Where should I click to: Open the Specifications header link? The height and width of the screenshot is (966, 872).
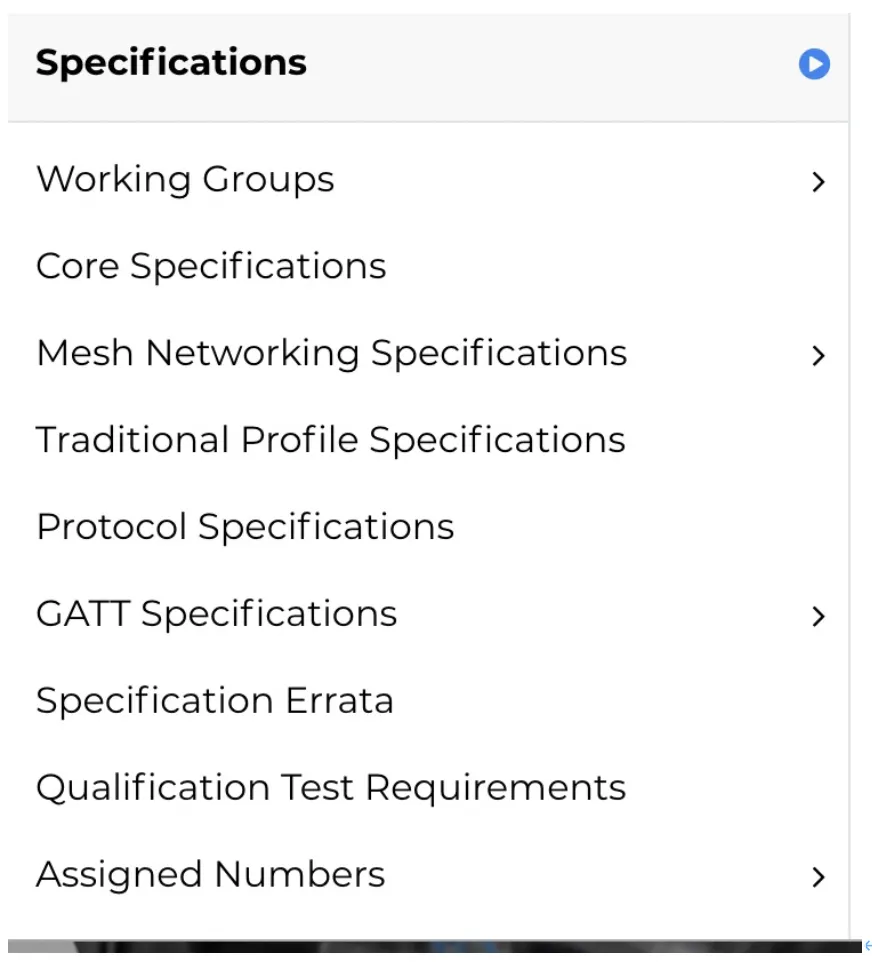(x=171, y=63)
